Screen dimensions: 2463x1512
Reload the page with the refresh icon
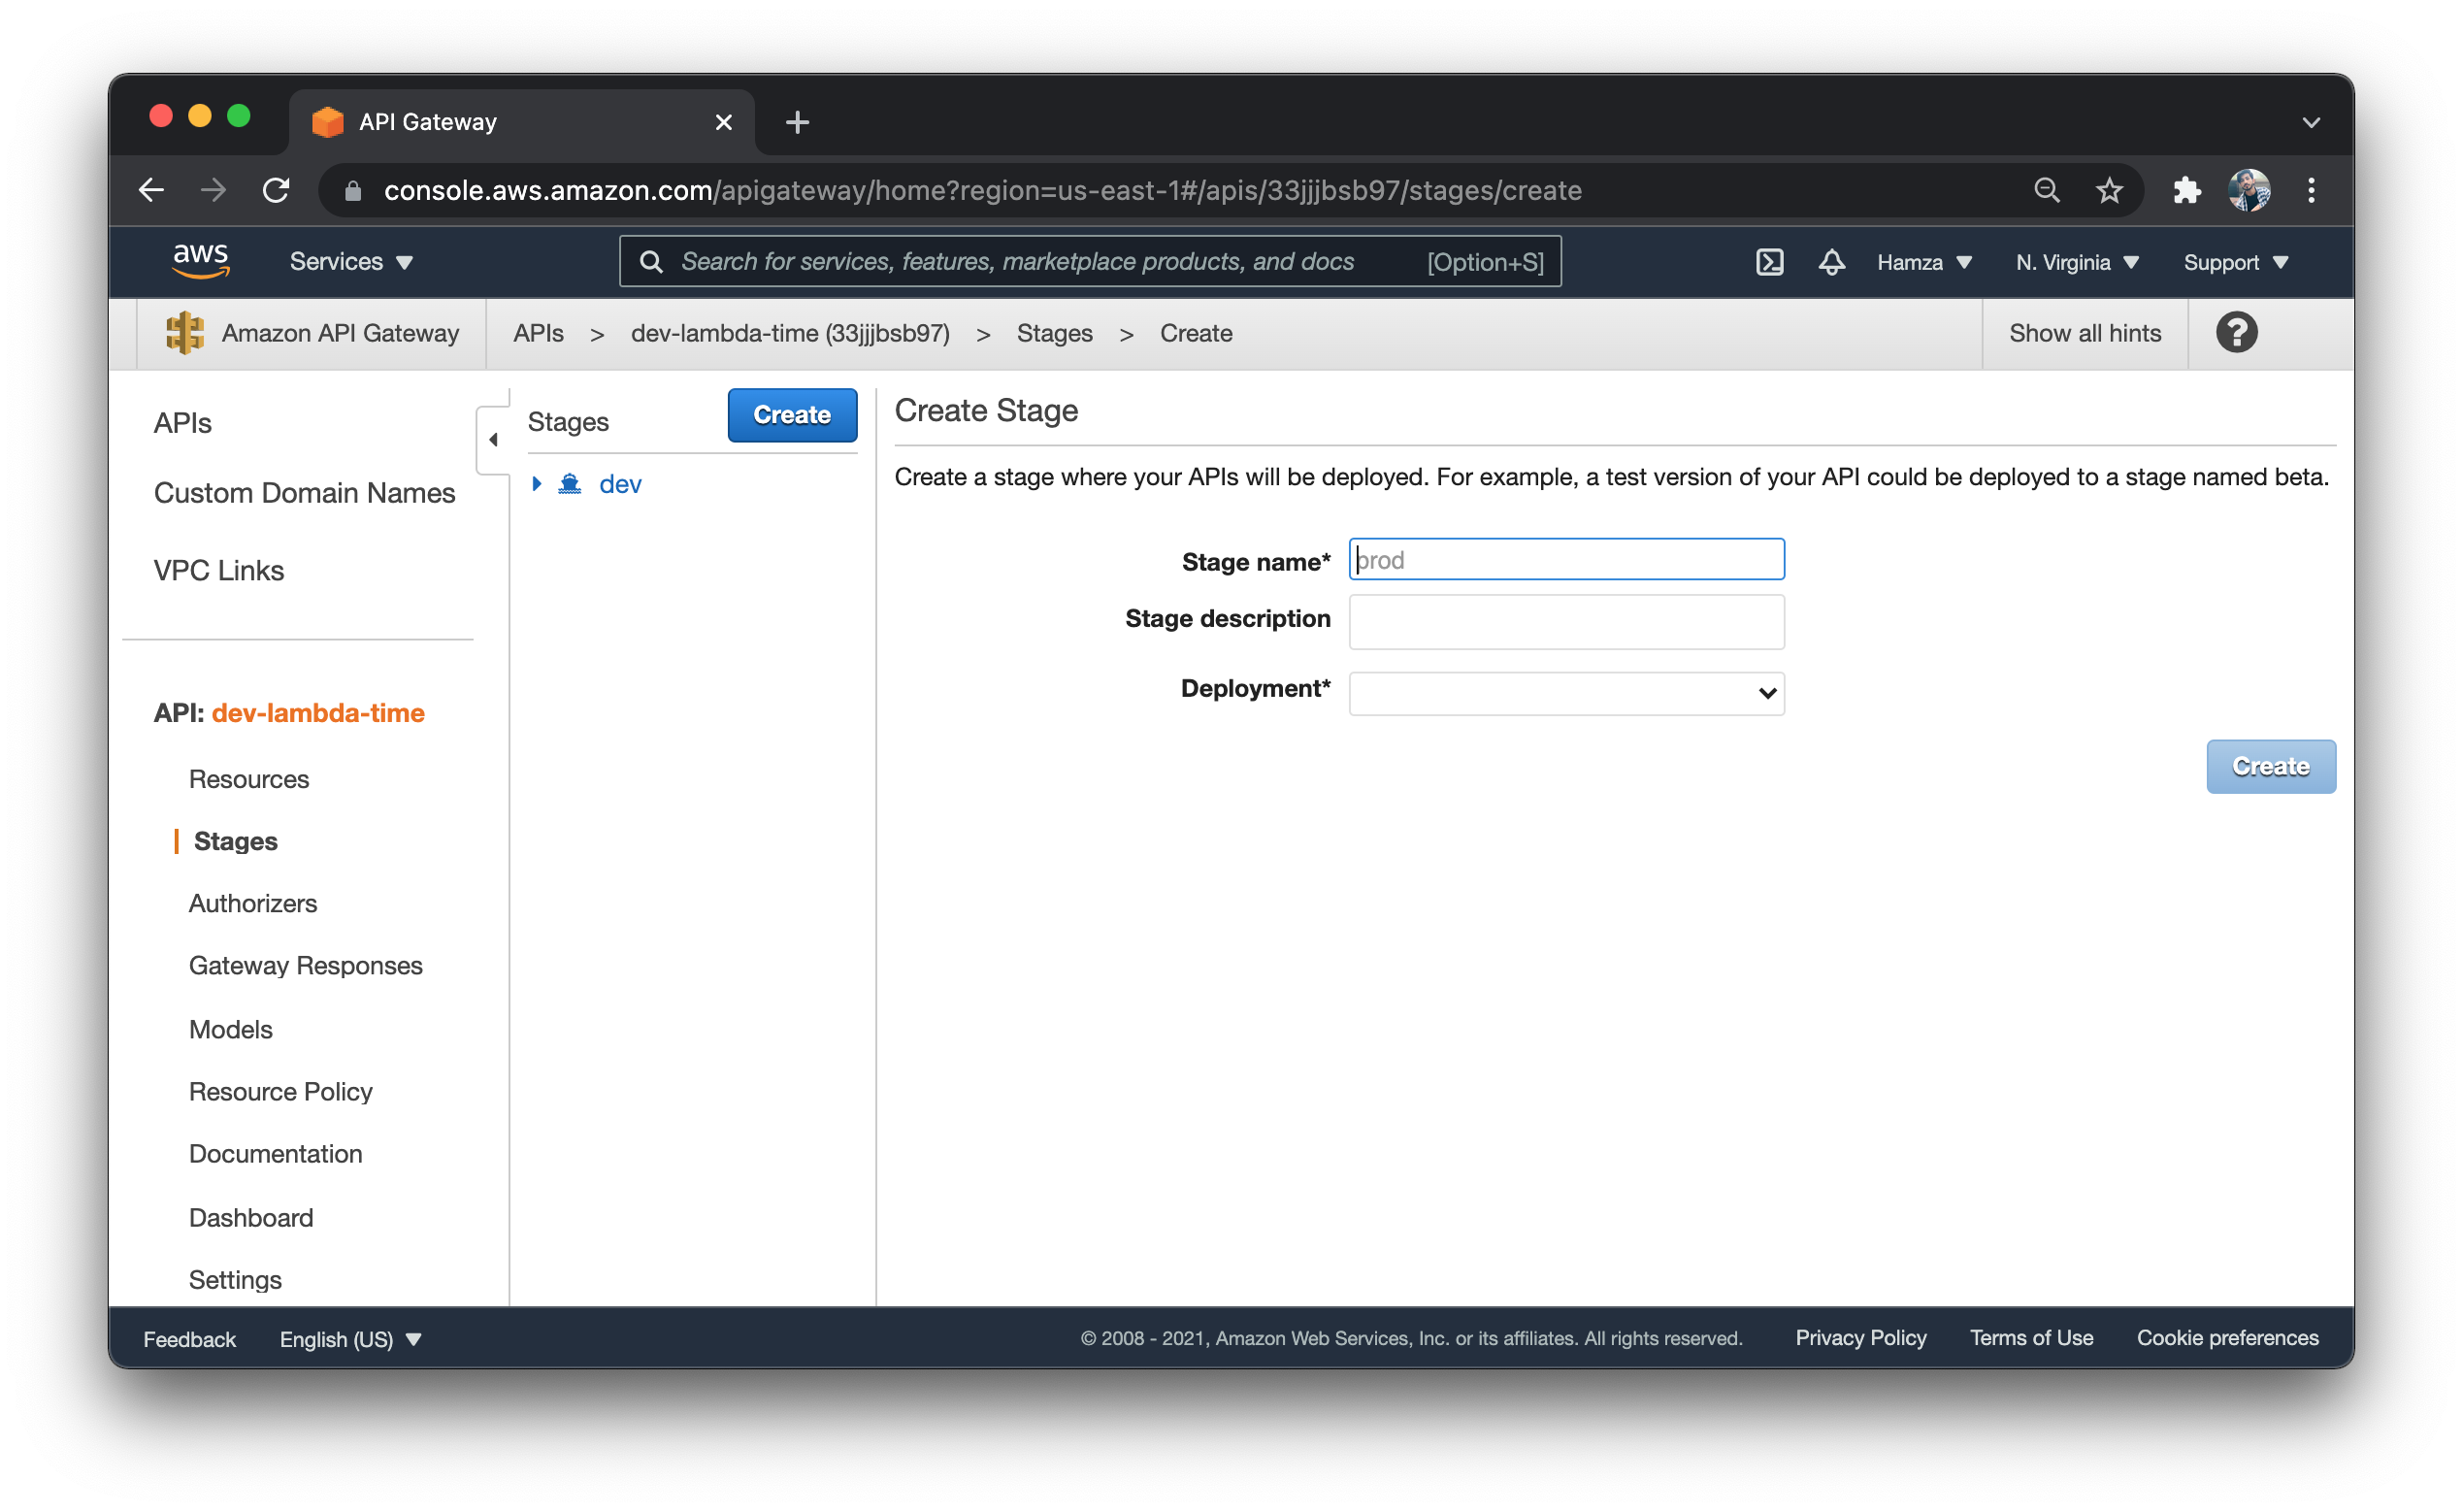pyautogui.click(x=276, y=190)
